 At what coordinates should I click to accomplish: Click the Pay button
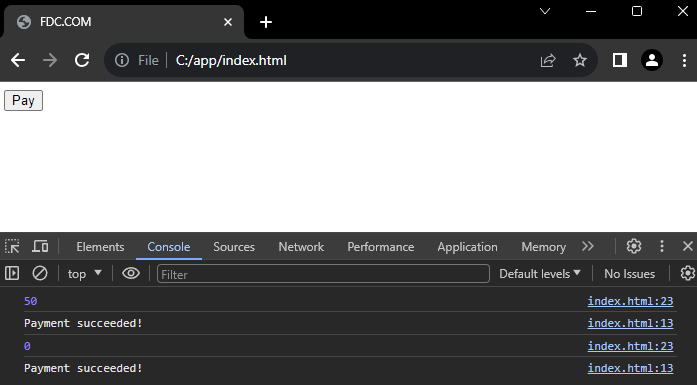pyautogui.click(x=24, y=100)
